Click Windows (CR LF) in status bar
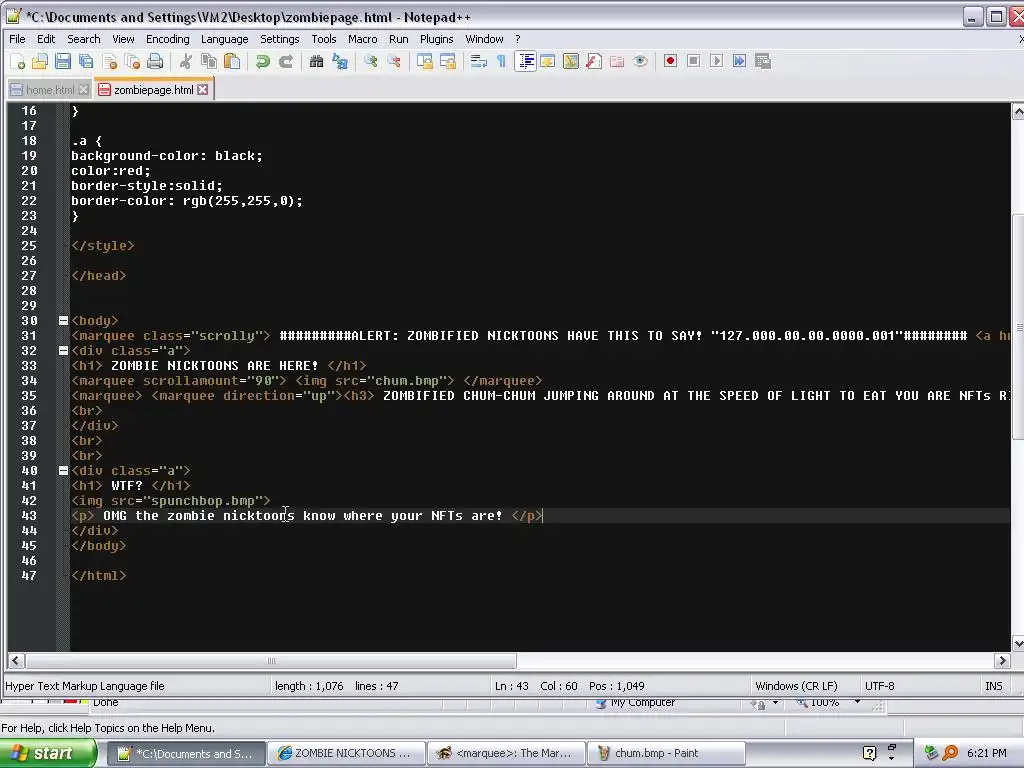The height and width of the screenshot is (768, 1024). tap(796, 686)
